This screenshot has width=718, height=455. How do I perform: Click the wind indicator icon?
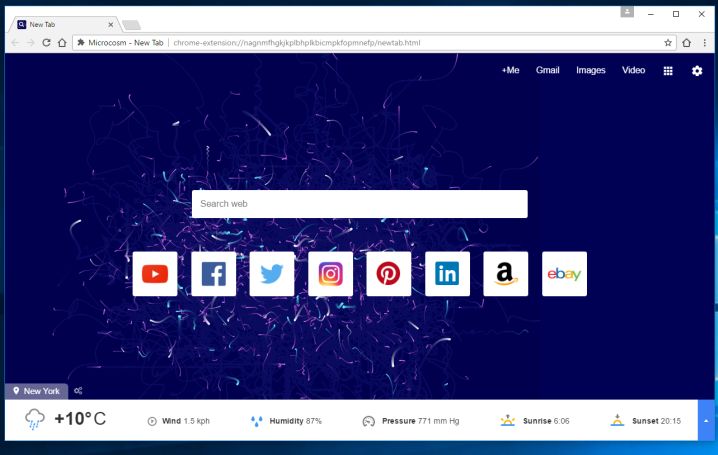(x=152, y=421)
